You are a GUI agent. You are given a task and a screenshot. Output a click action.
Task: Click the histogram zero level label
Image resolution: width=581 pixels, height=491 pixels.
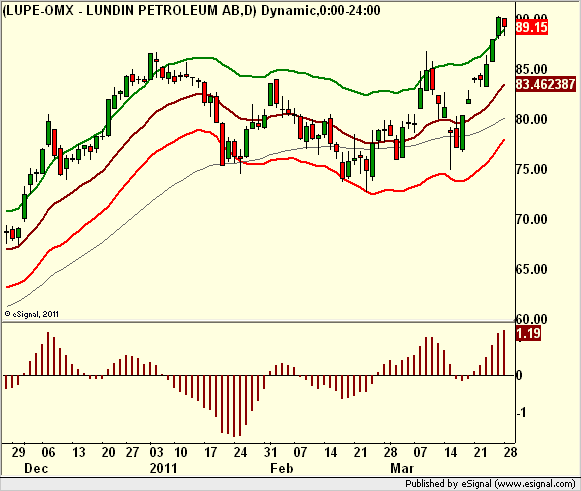point(519,375)
